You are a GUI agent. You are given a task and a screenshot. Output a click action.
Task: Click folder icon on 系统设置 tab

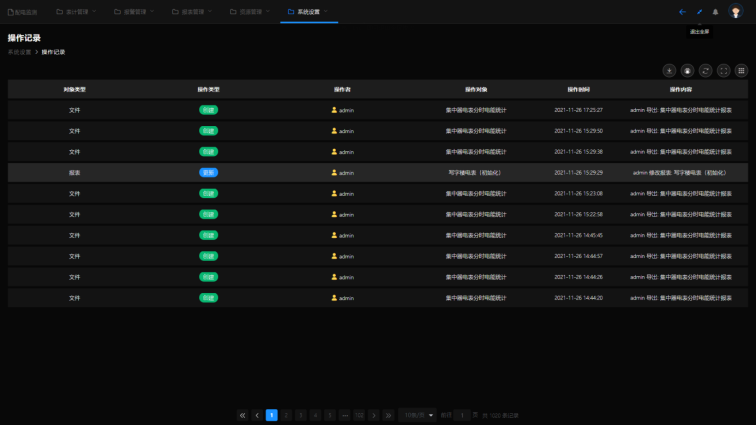[291, 12]
